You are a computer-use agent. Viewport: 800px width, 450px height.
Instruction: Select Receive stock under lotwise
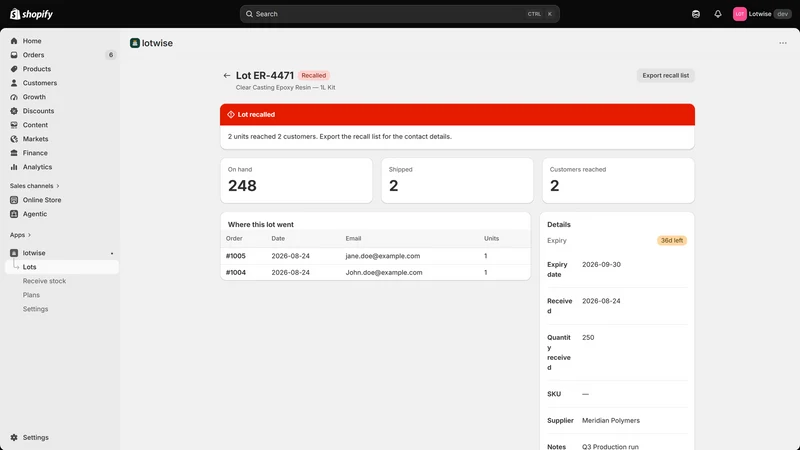point(44,281)
